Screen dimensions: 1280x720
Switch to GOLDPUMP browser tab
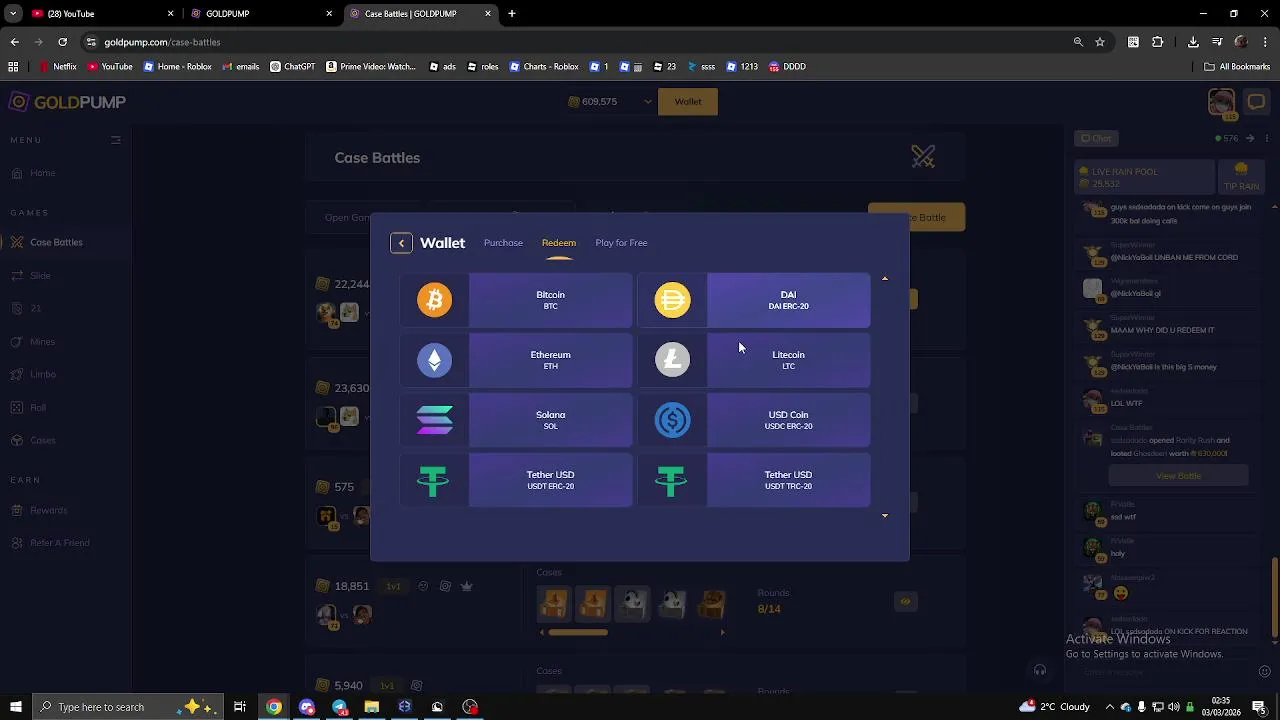(x=262, y=14)
